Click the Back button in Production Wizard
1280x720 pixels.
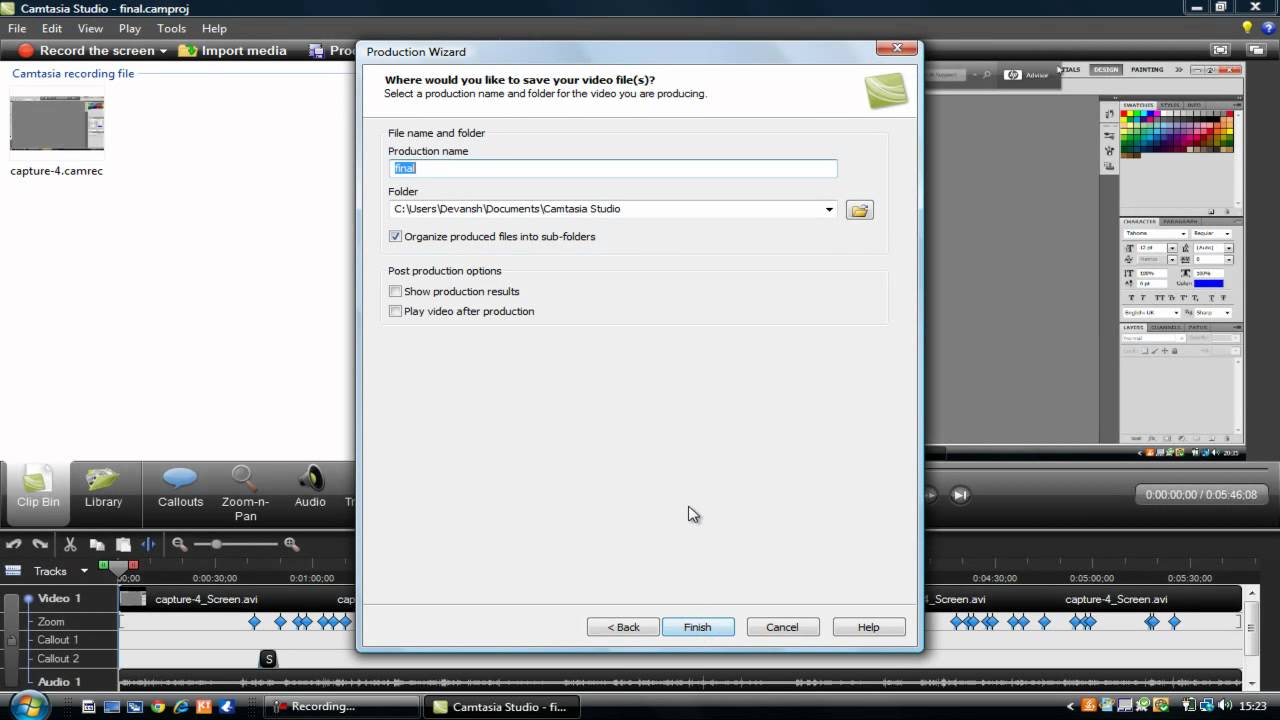click(x=623, y=627)
